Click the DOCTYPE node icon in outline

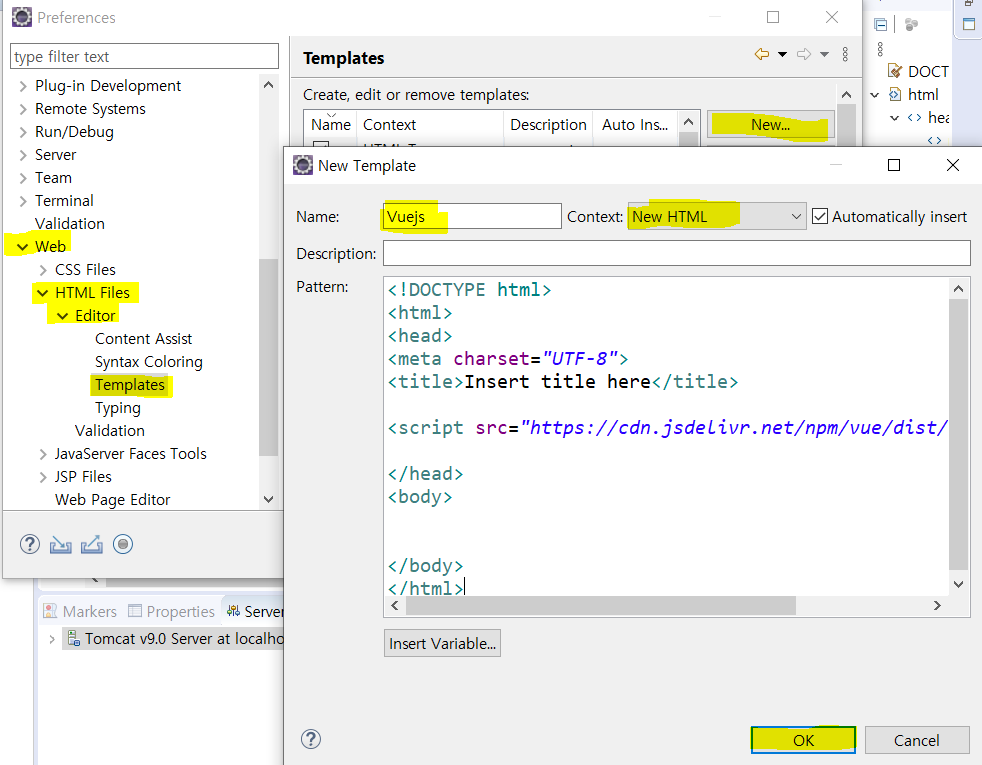tap(896, 71)
